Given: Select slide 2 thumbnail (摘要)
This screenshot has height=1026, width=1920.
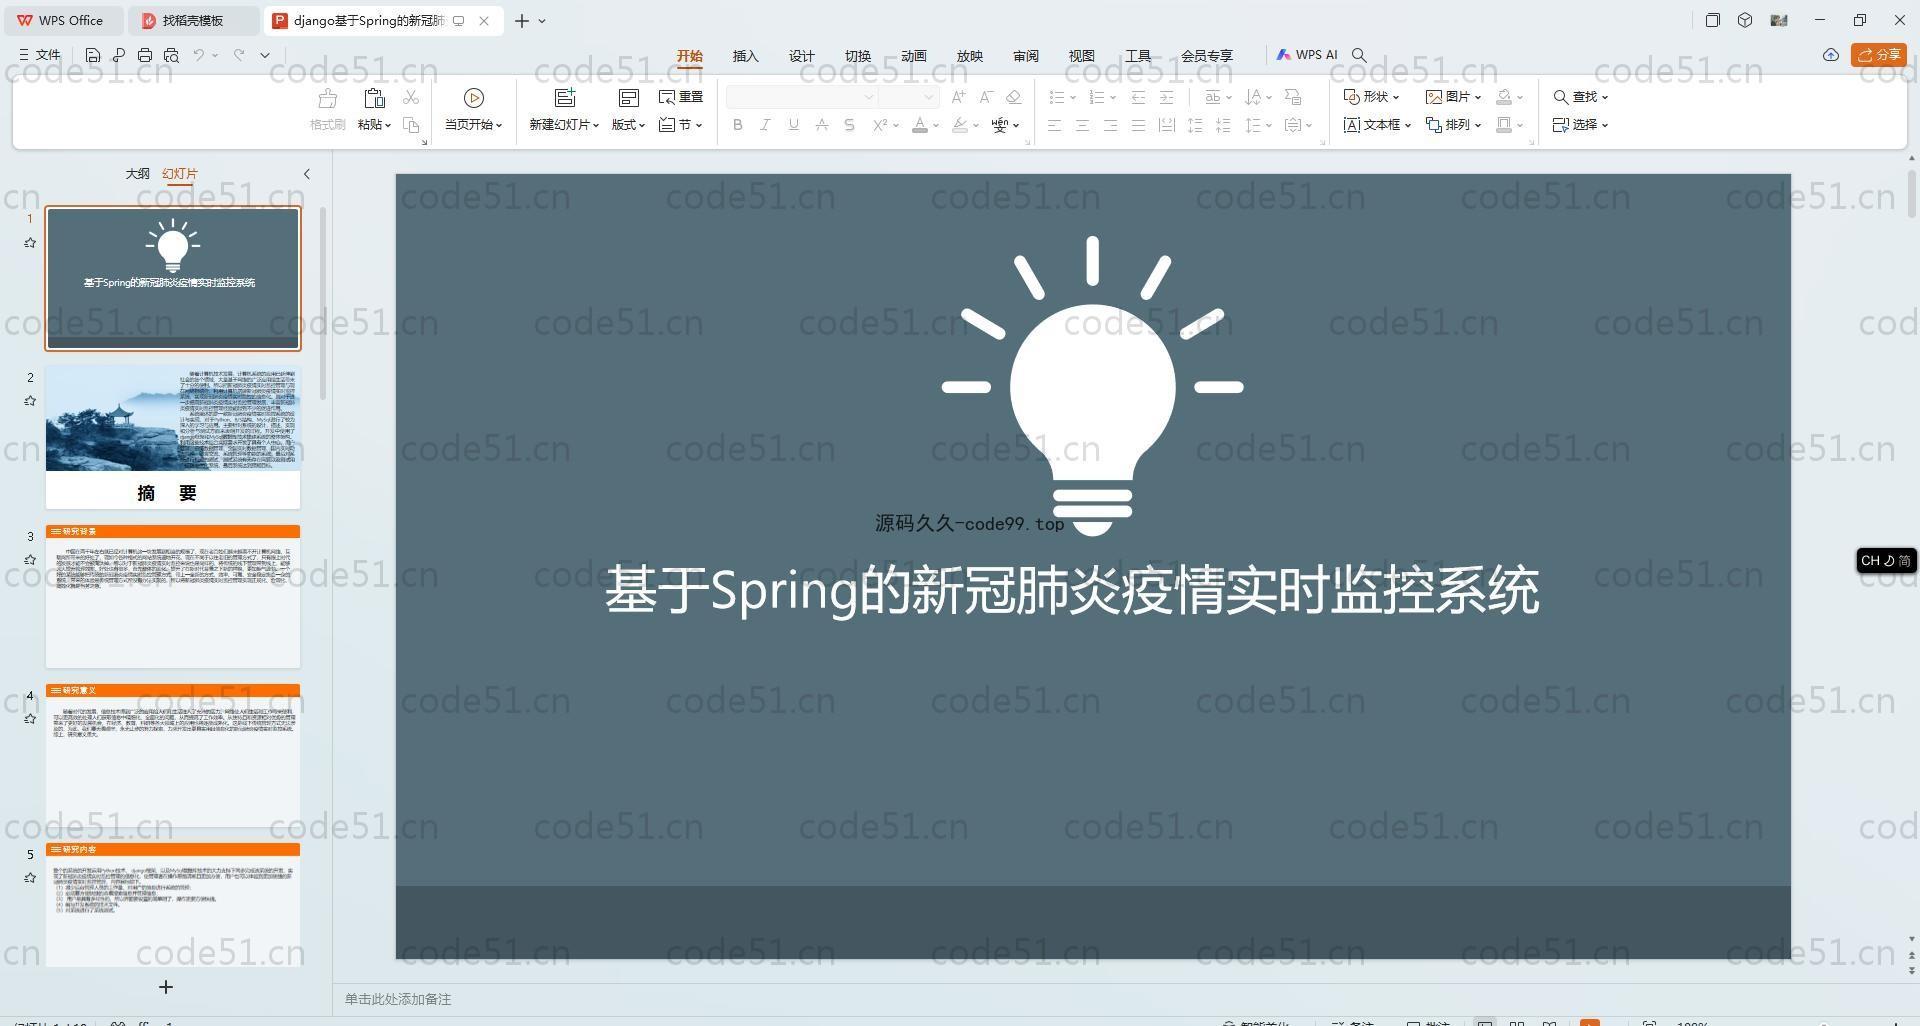Looking at the screenshot, I should click(172, 437).
